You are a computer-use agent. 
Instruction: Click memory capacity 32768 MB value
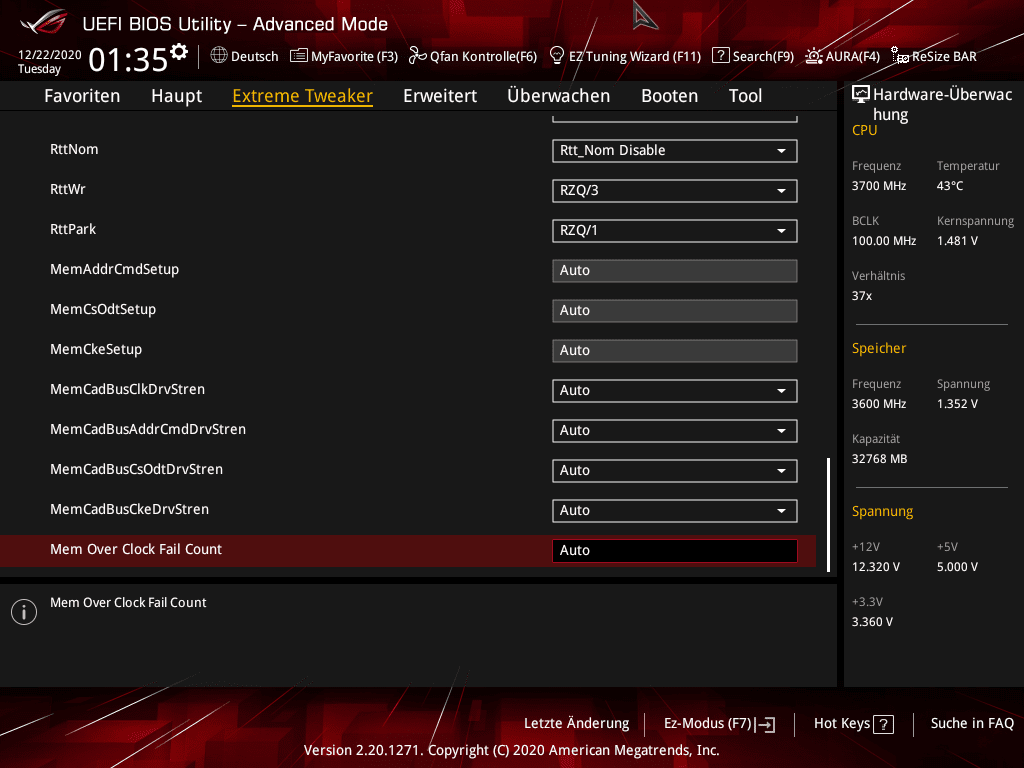[880, 458]
